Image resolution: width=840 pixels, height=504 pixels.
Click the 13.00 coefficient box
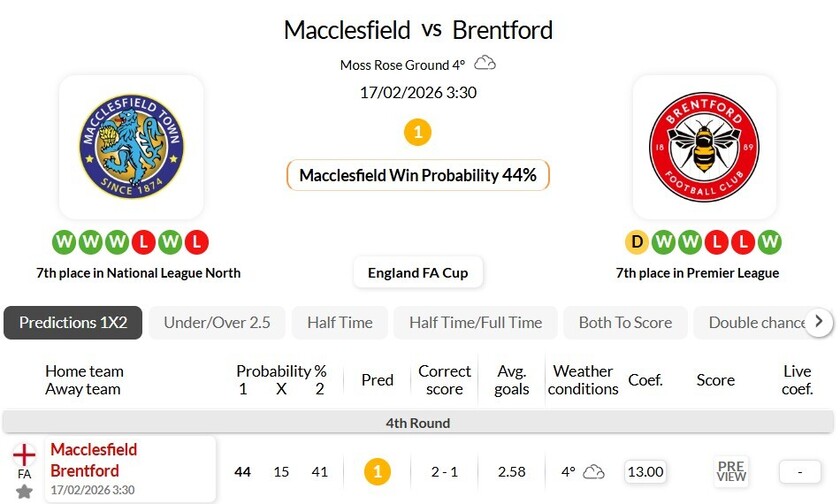(x=646, y=472)
